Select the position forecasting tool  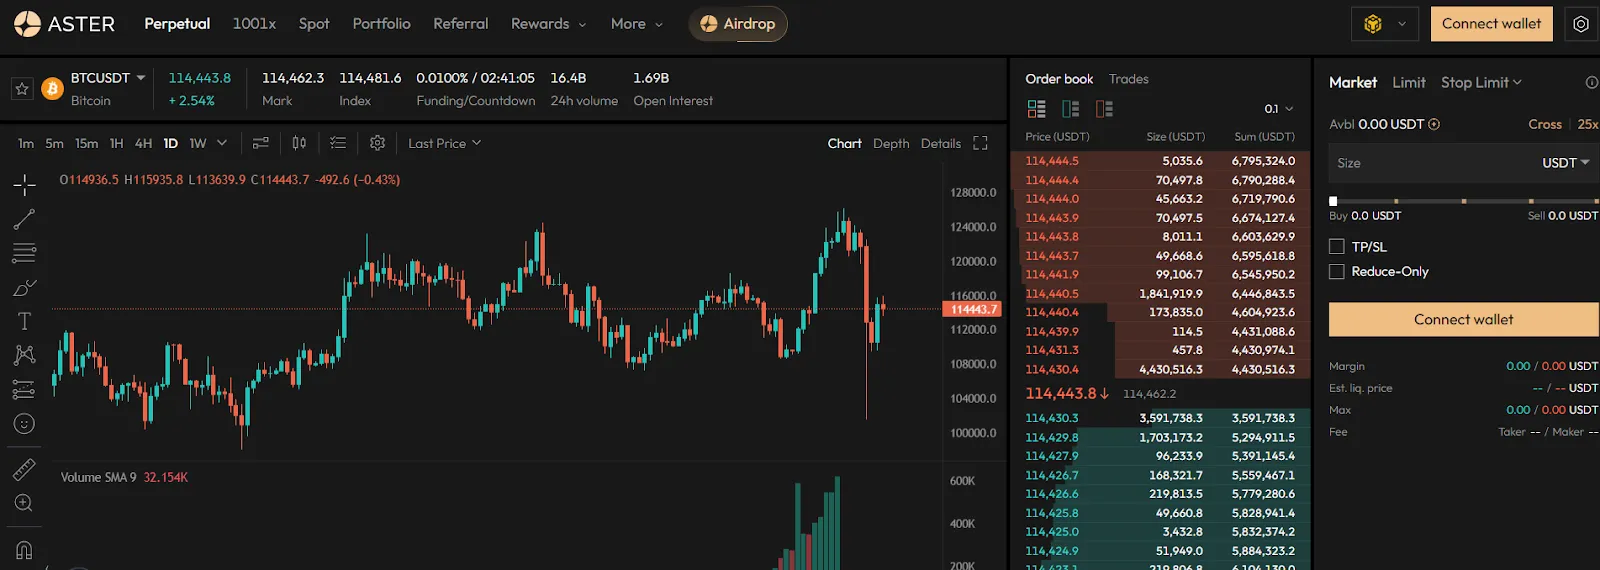[x=24, y=390]
